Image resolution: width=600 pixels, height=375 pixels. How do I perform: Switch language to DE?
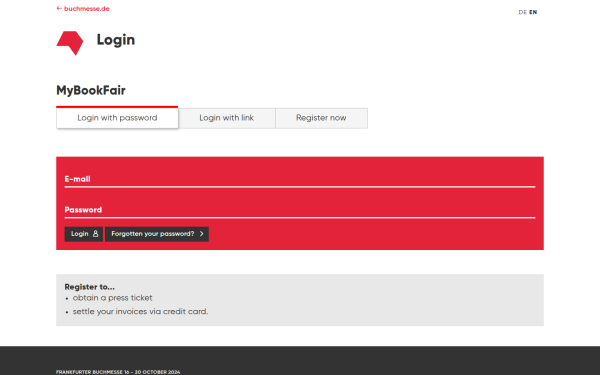[522, 12]
